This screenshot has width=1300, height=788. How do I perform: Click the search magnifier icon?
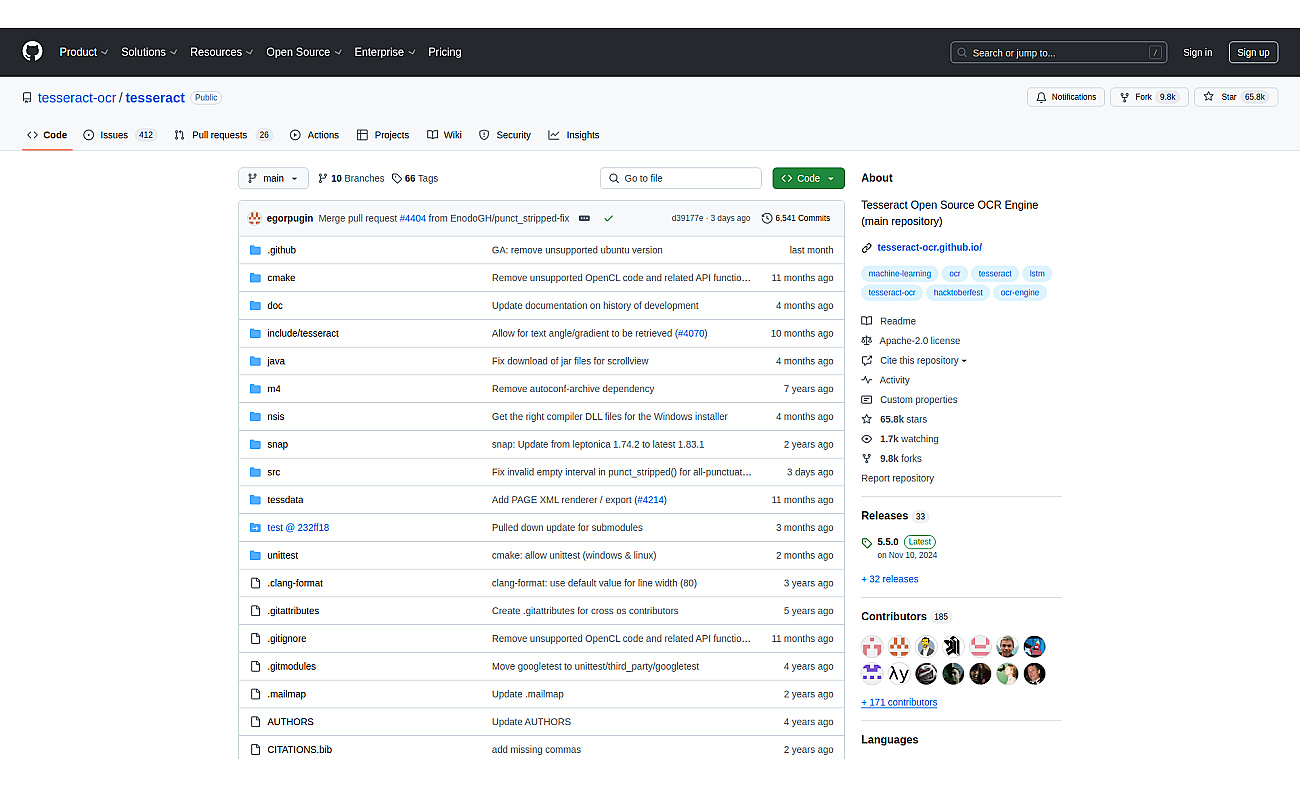tap(962, 53)
